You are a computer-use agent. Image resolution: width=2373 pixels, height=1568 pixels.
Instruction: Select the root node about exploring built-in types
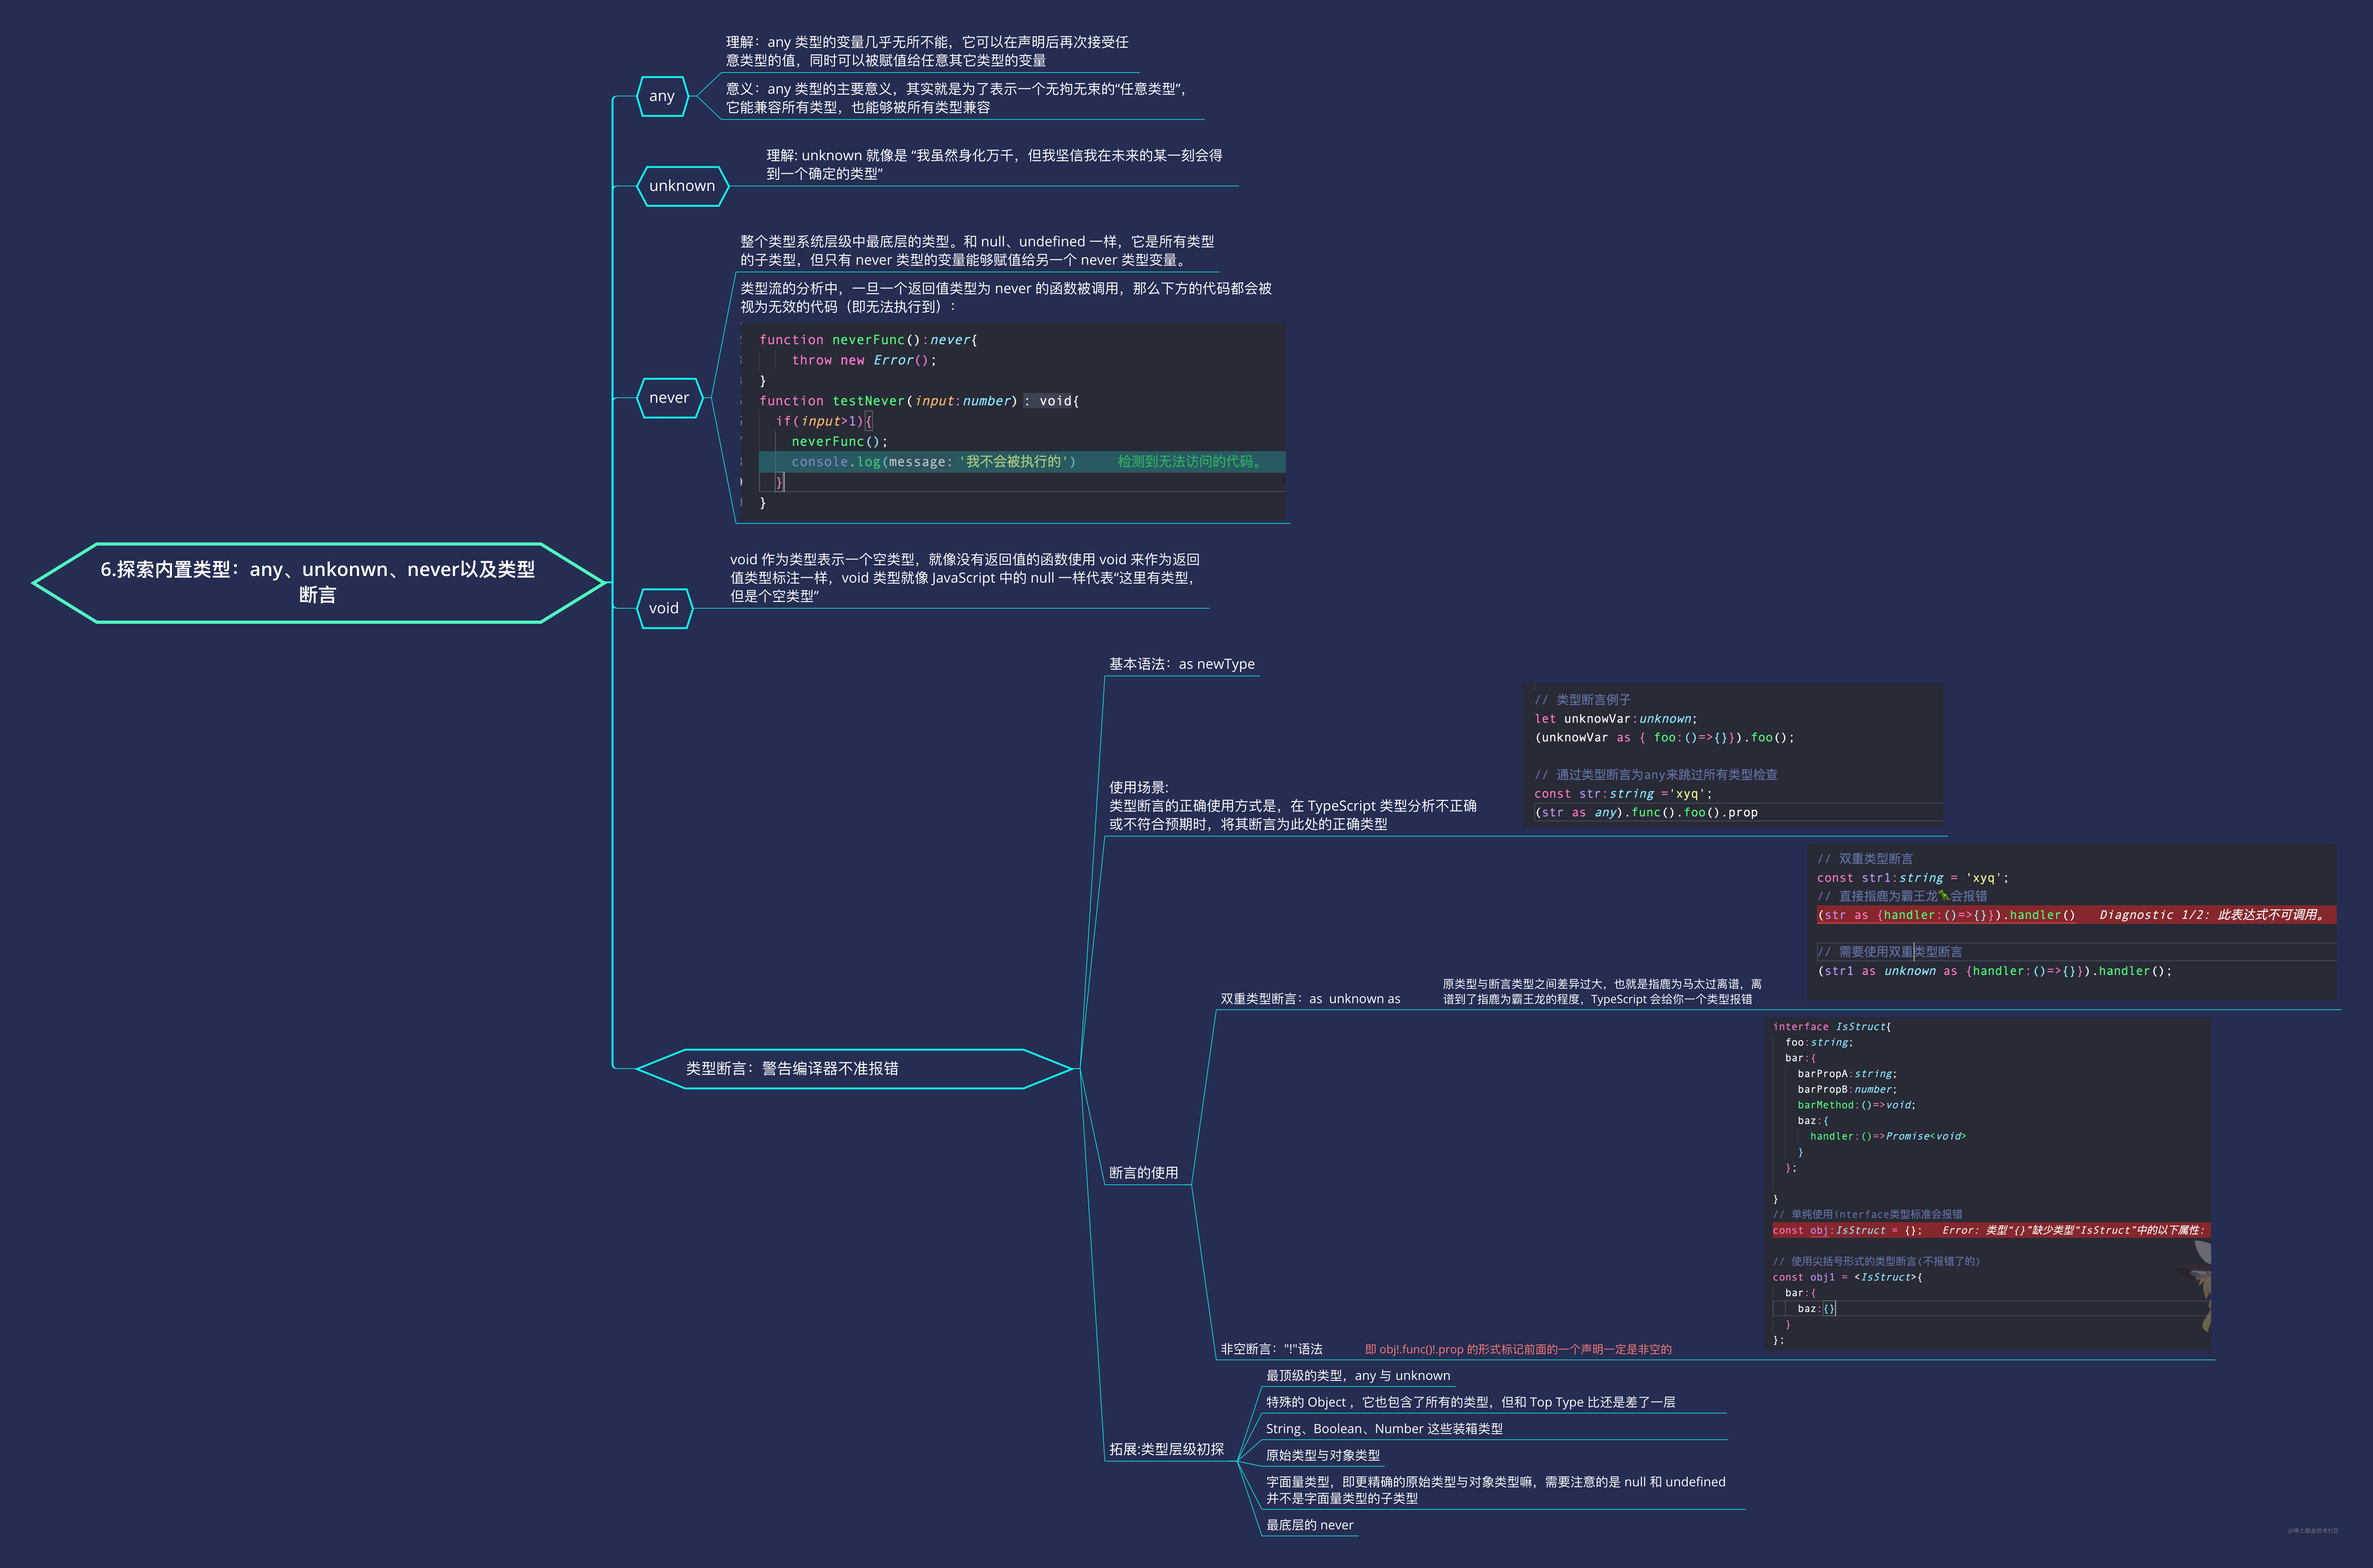coord(318,582)
